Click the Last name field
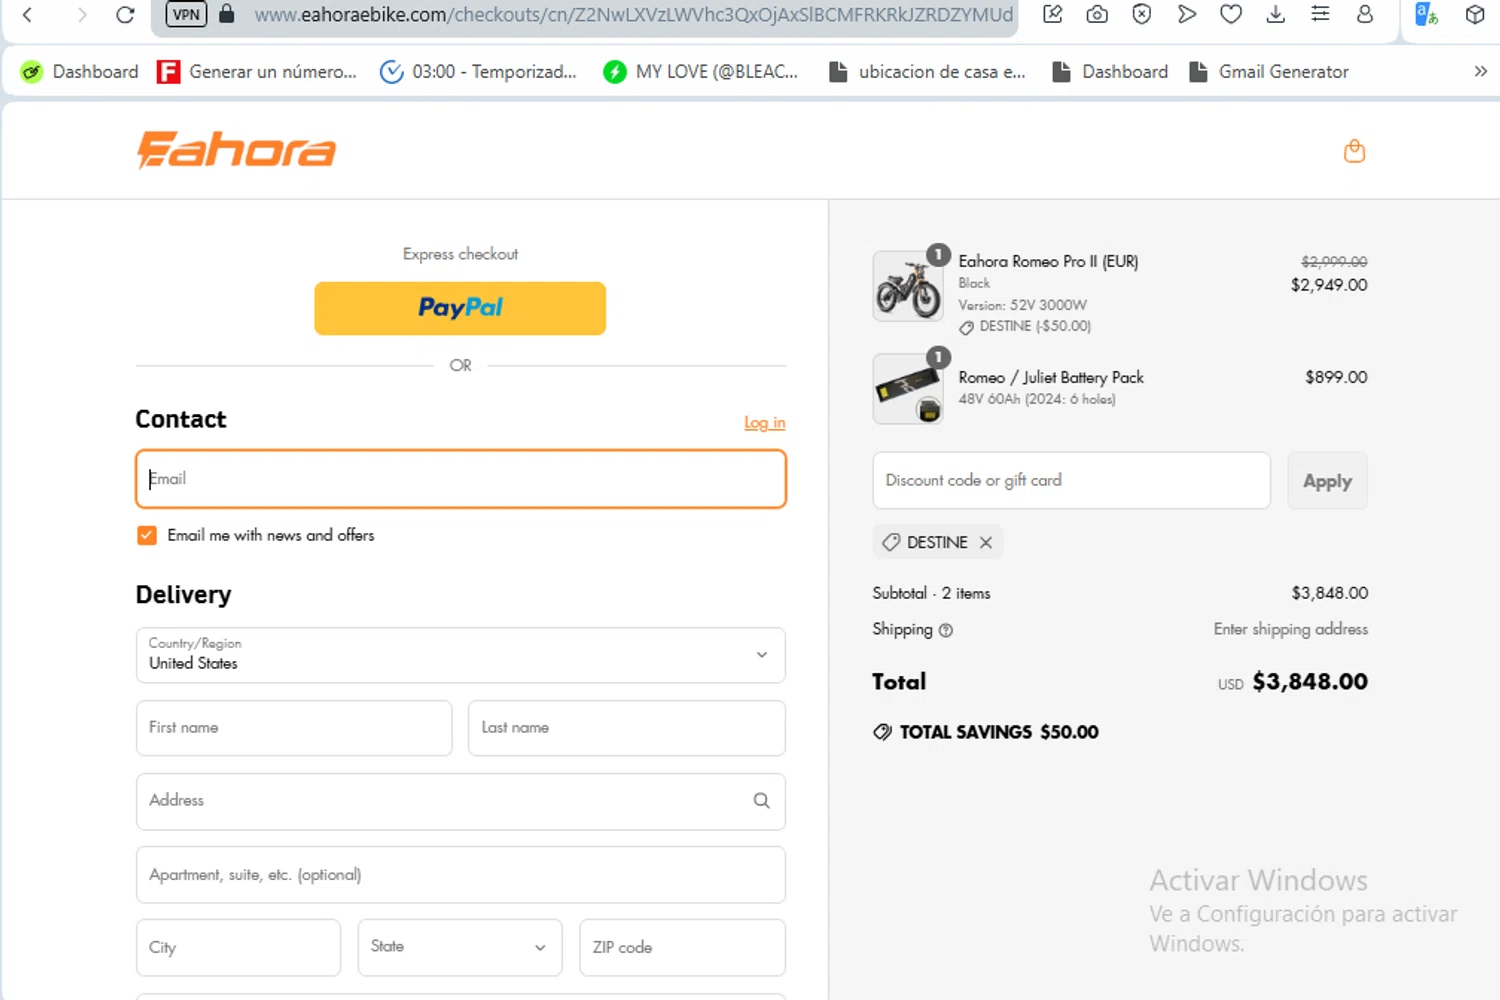 pyautogui.click(x=627, y=728)
